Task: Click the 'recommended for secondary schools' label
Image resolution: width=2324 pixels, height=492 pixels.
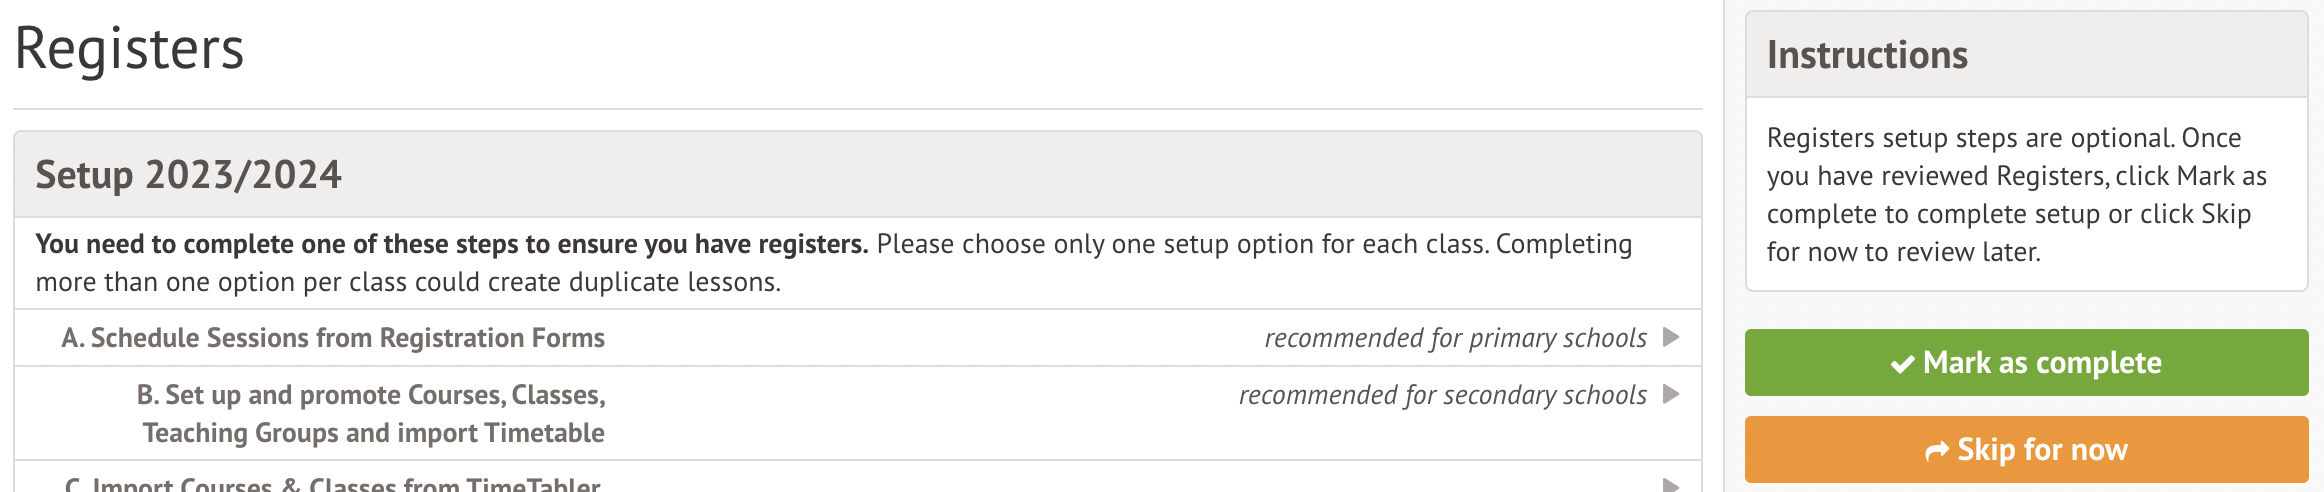Action: click(1442, 395)
